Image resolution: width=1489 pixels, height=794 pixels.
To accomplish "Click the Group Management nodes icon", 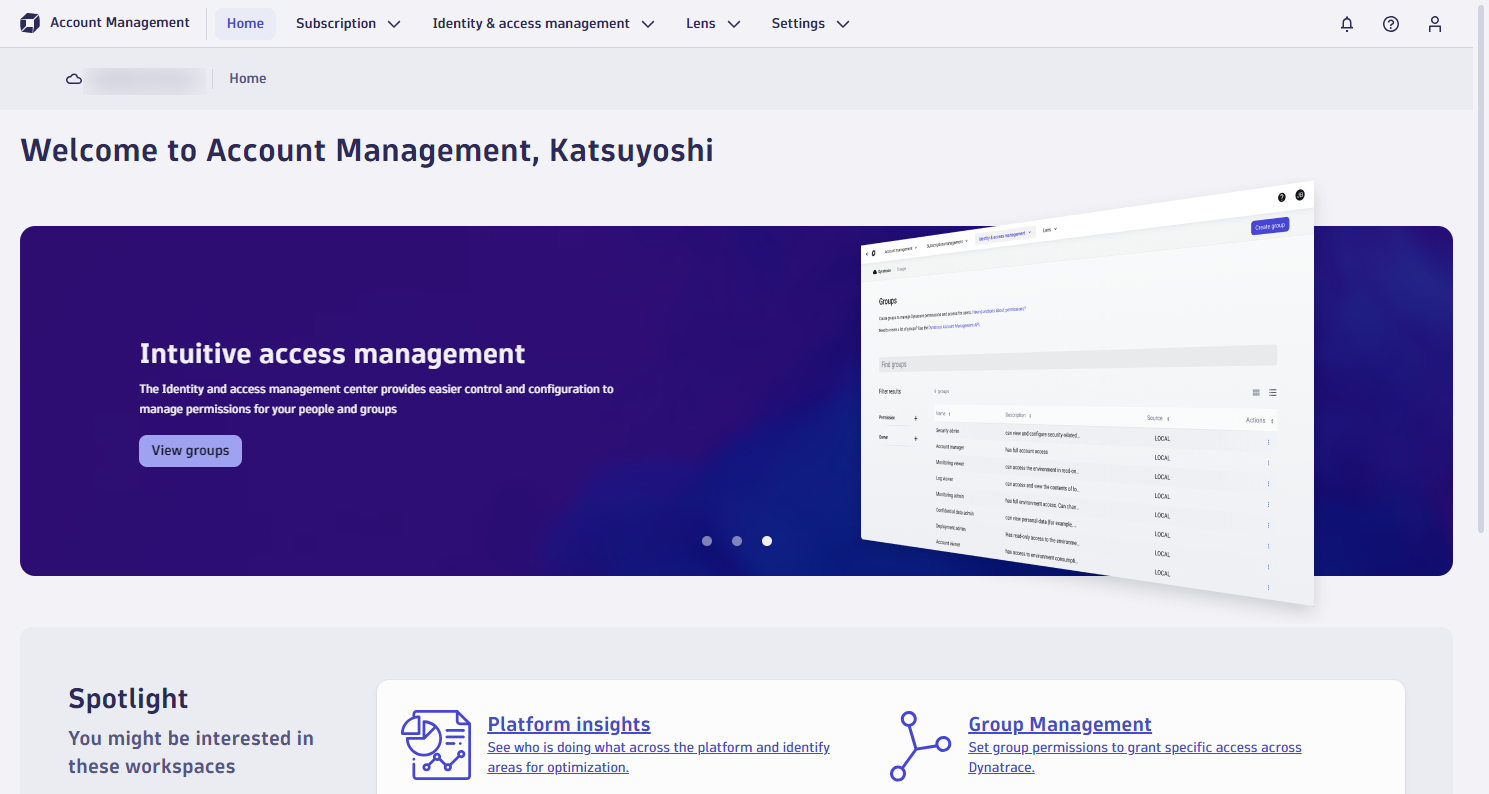I will 920,746.
